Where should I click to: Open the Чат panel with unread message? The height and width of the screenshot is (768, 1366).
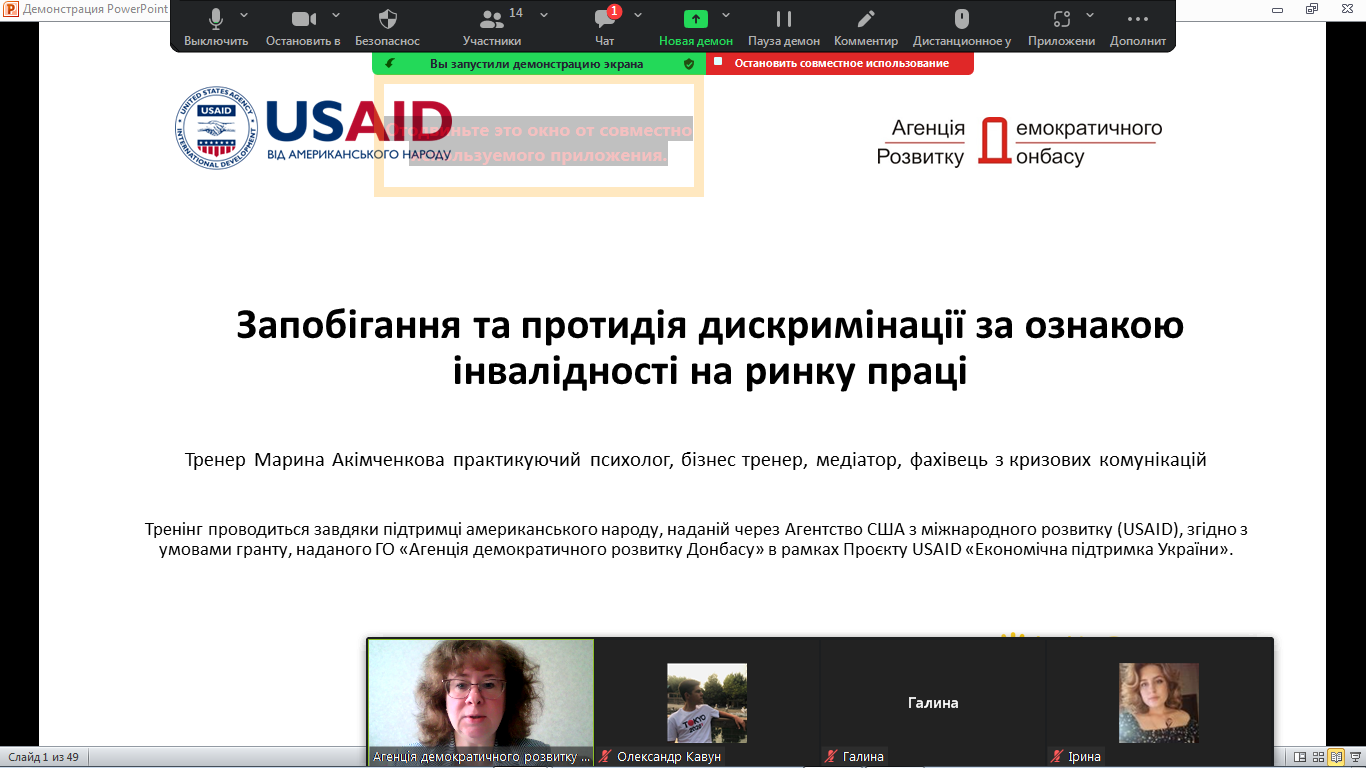[x=605, y=27]
